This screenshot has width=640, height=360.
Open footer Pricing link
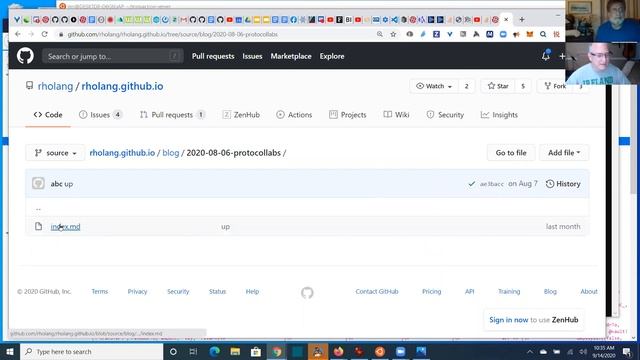(x=431, y=291)
